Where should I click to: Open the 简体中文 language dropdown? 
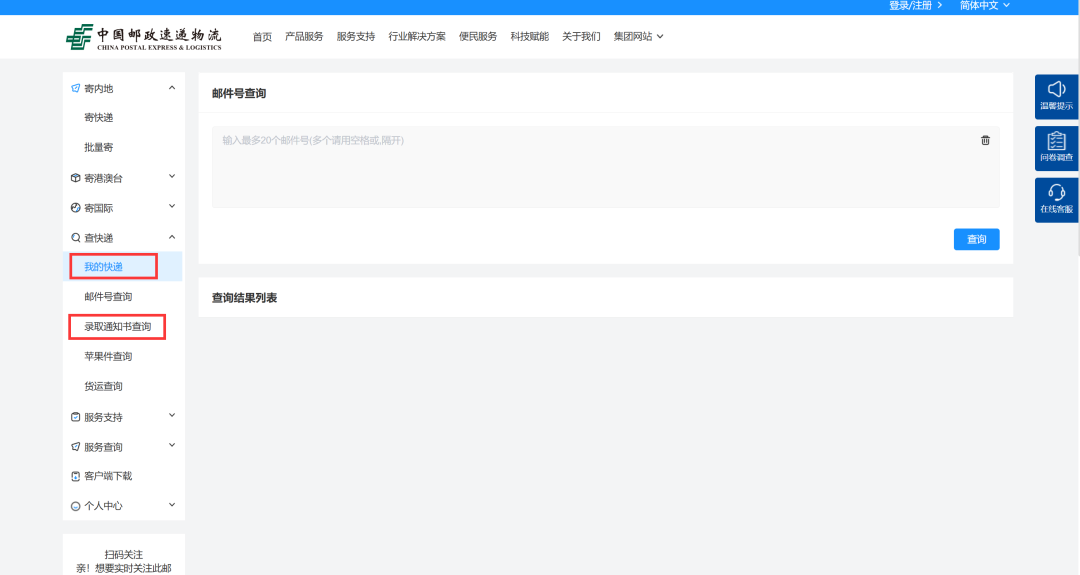point(985,6)
